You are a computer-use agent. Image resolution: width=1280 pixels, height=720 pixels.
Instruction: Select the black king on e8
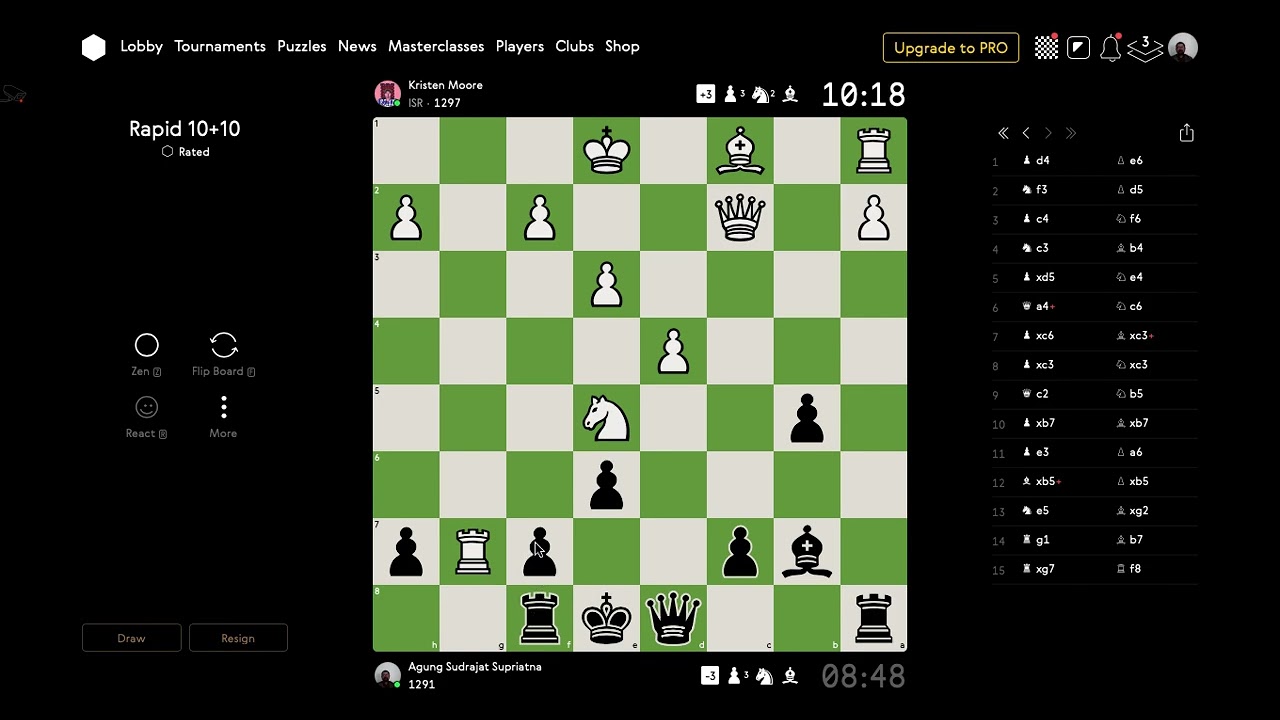coord(606,618)
